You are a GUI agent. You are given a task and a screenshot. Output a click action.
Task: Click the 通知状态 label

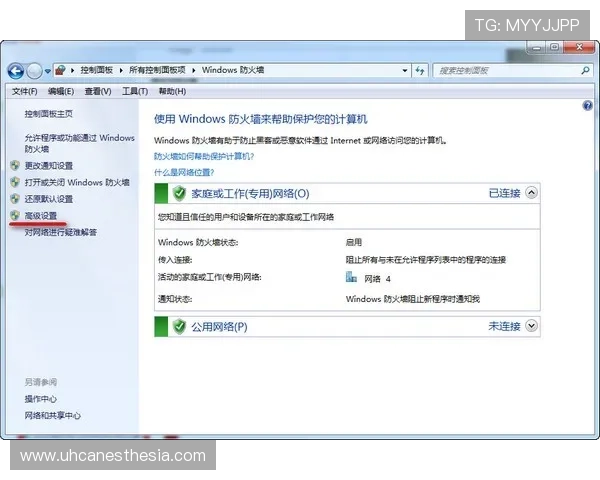click(x=175, y=299)
